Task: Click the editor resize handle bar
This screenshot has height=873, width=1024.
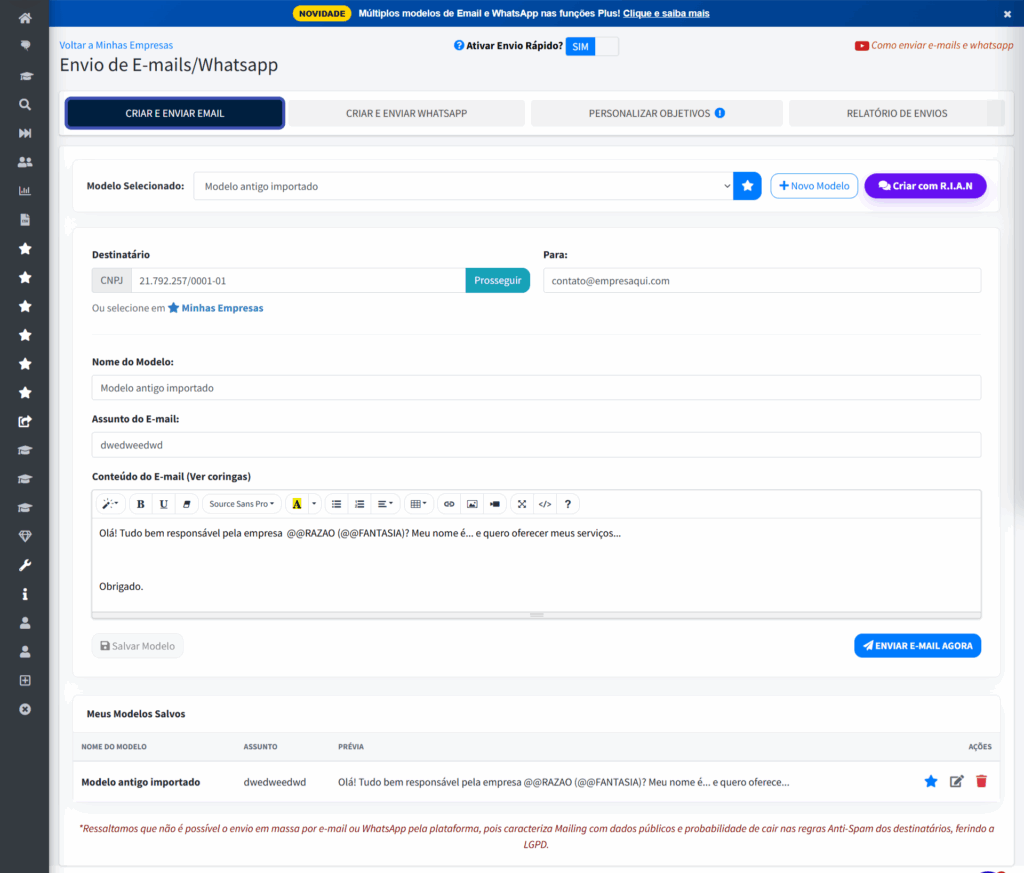Action: [536, 615]
